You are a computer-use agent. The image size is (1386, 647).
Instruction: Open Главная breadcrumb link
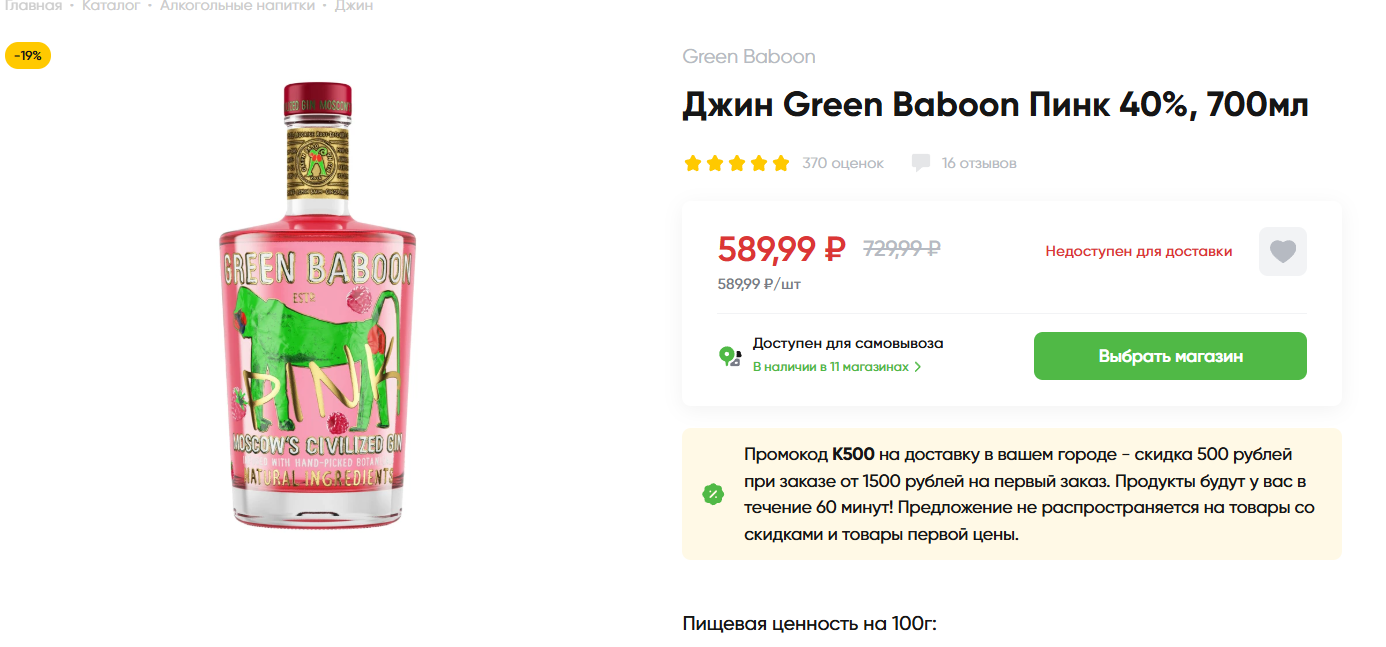coord(31,6)
